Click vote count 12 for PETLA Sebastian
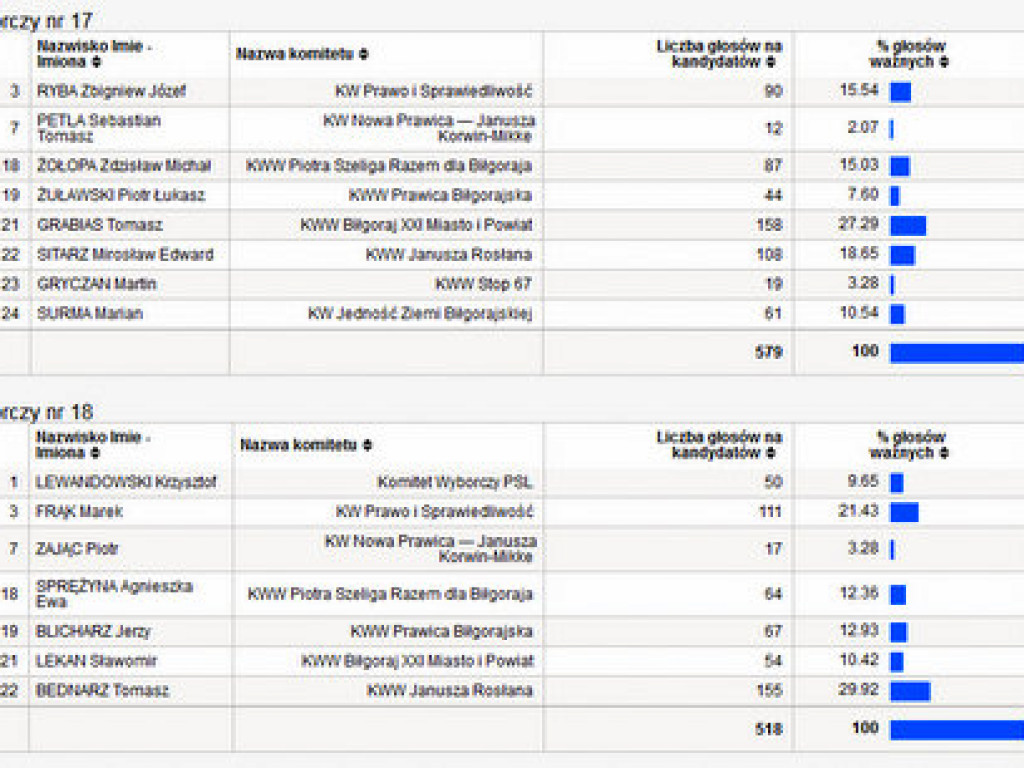The image size is (1024, 768). pyautogui.click(x=774, y=128)
